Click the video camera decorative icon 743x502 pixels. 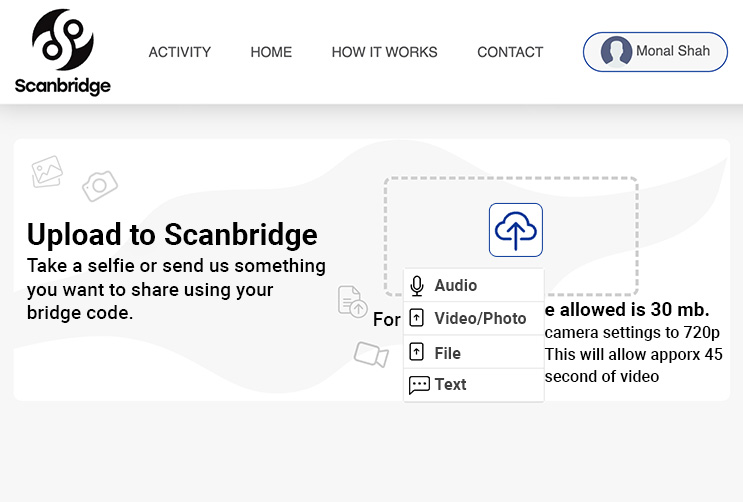371,354
